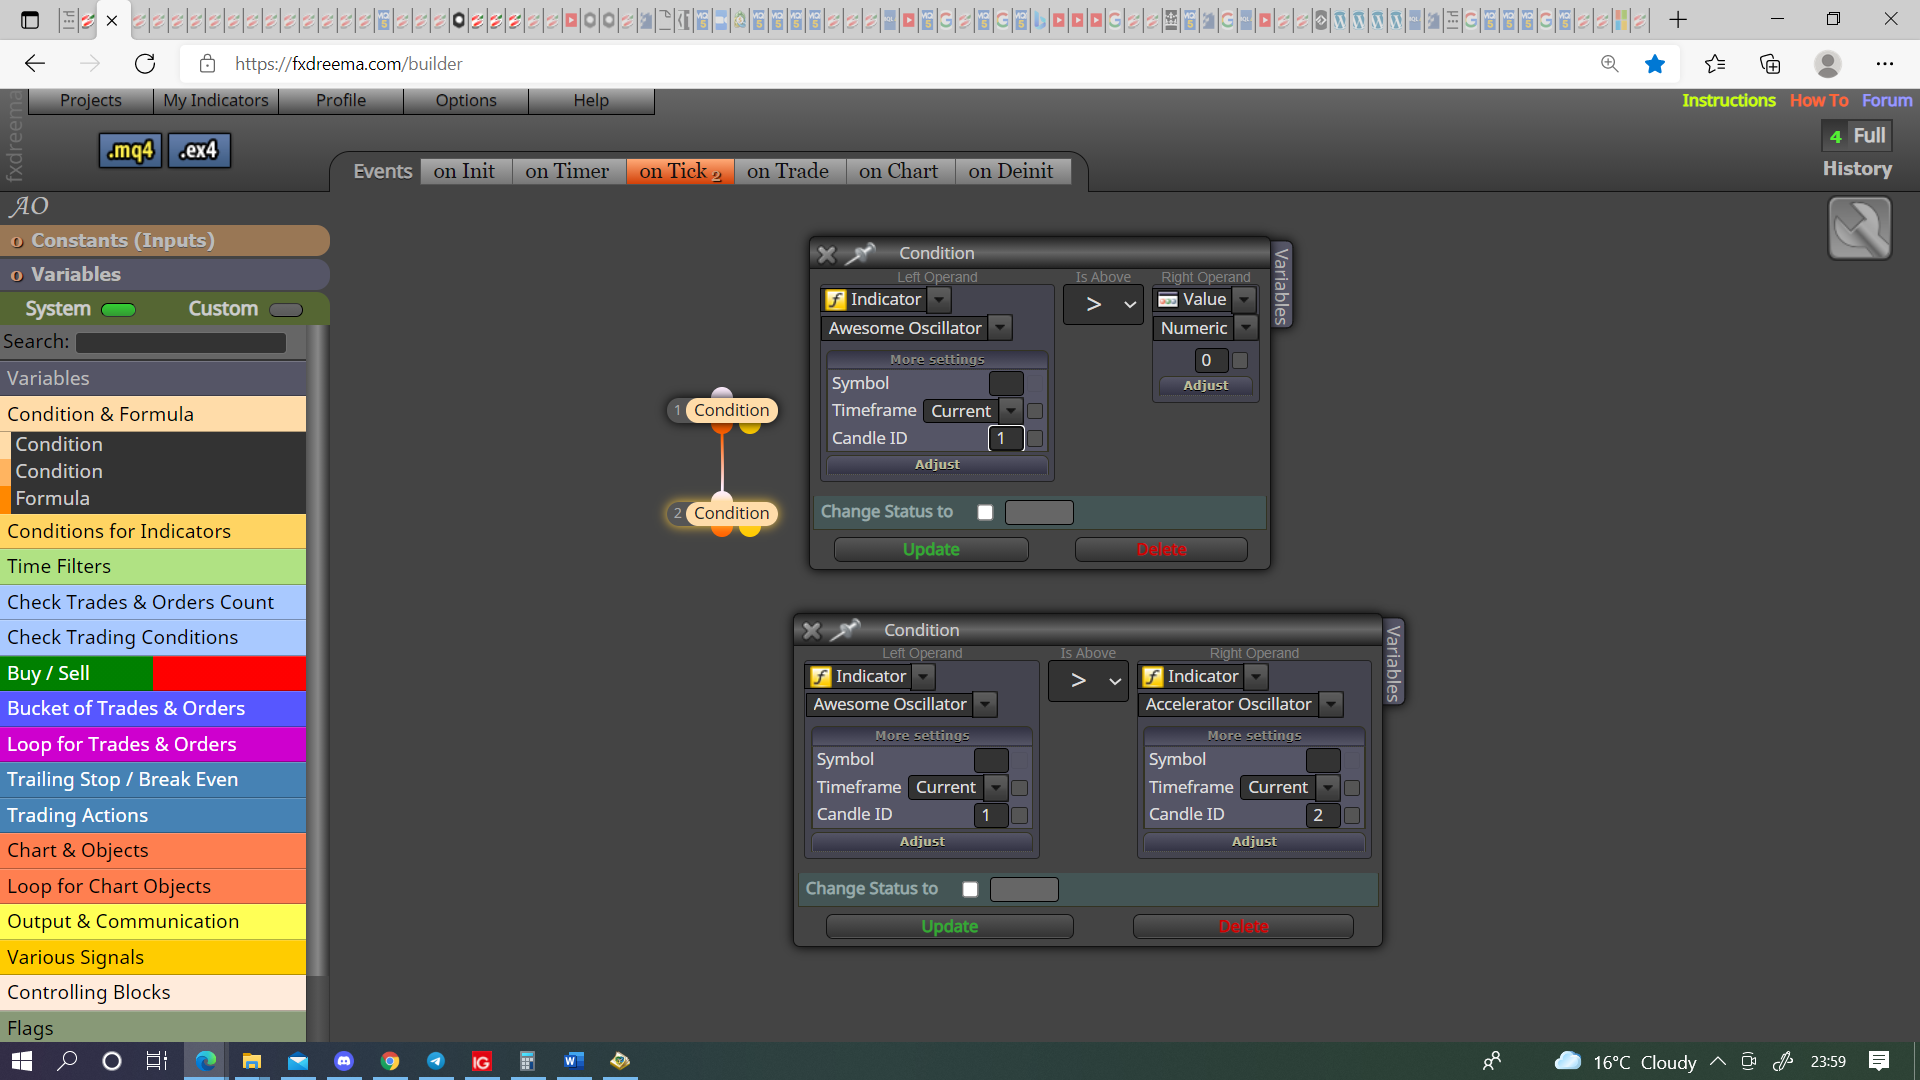This screenshot has width=1920, height=1080.
Task: Open Task View on taskbar
Action: click(x=157, y=1061)
